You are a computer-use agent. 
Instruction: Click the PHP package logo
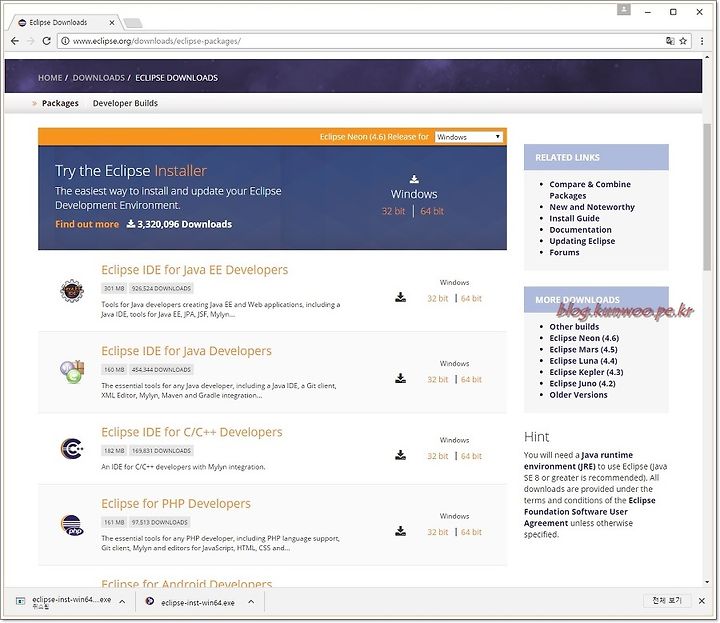click(72, 525)
